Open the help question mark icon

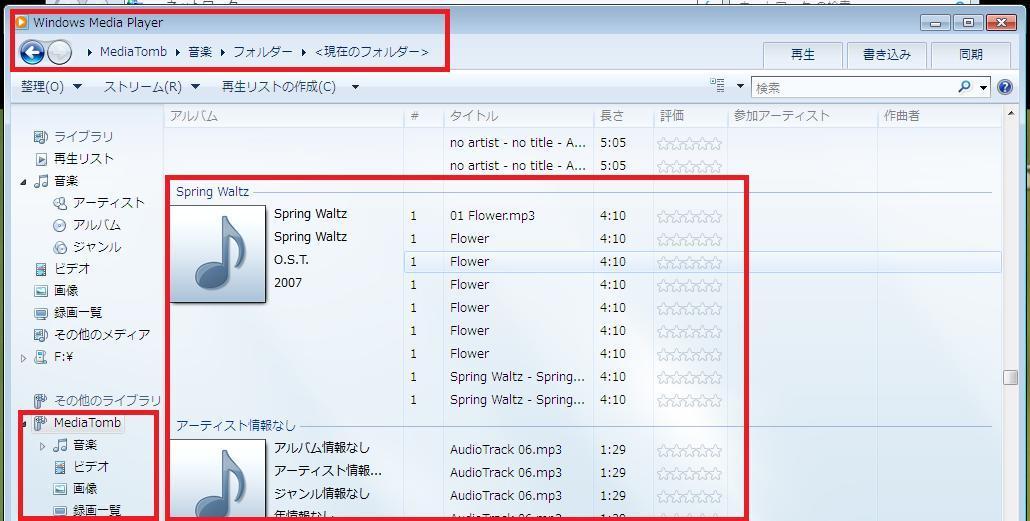pos(1004,87)
